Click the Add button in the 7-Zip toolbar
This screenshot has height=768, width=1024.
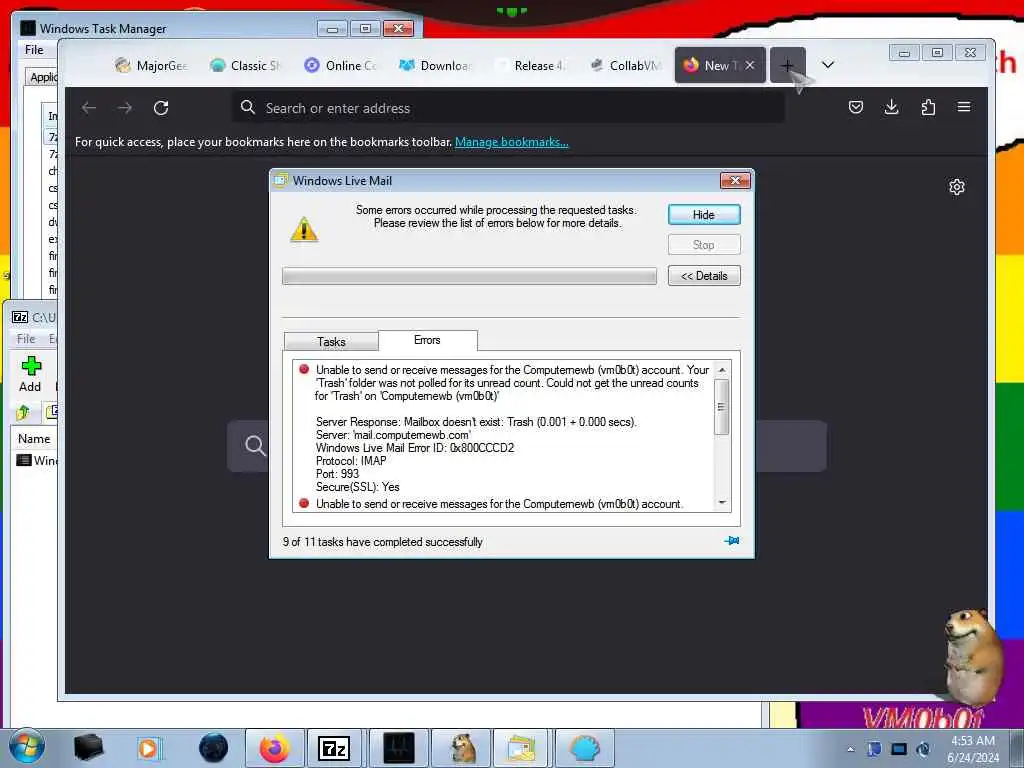coord(30,374)
